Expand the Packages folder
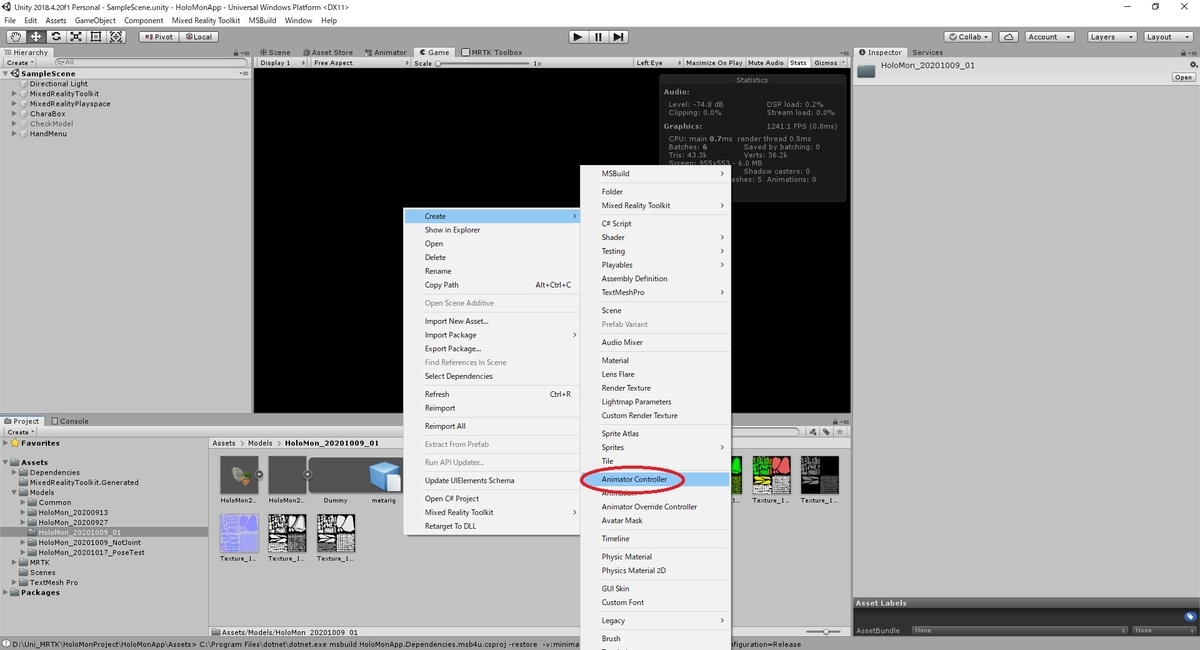1200x650 pixels. click(x=6, y=593)
